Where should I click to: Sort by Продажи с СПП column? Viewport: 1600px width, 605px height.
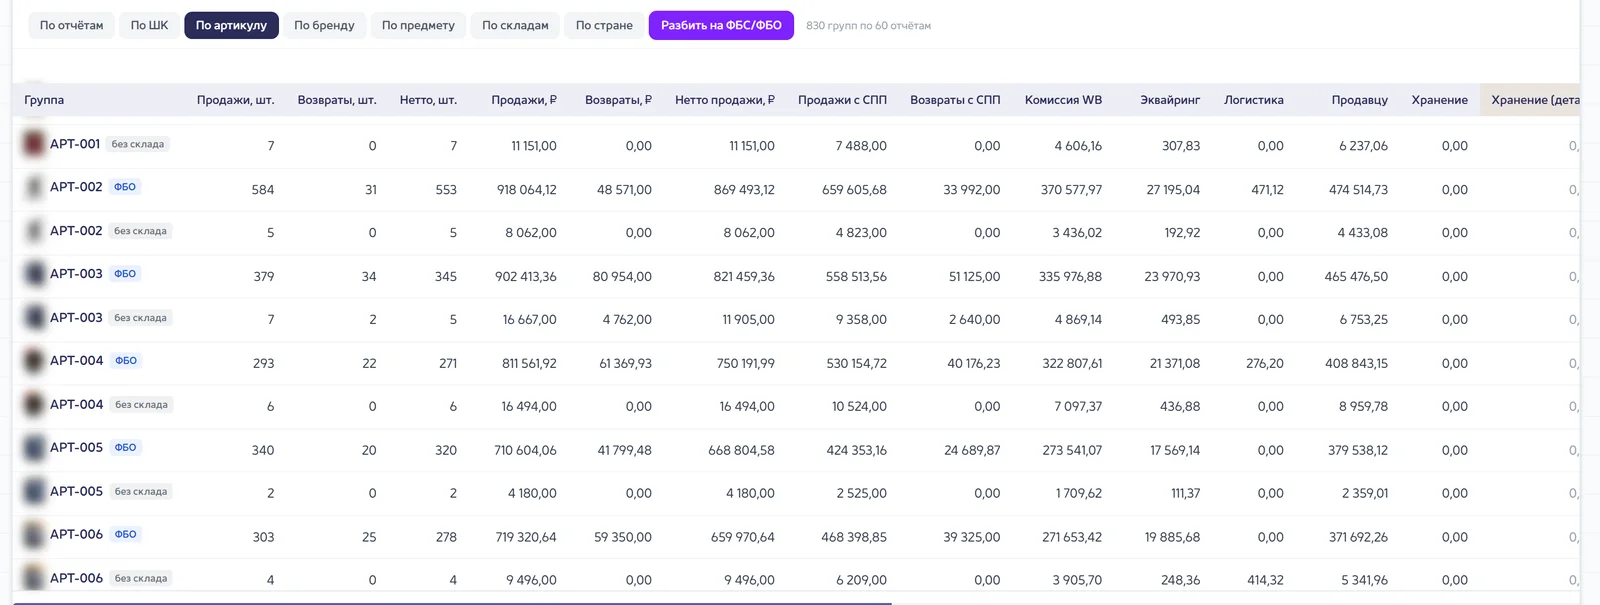pos(842,100)
